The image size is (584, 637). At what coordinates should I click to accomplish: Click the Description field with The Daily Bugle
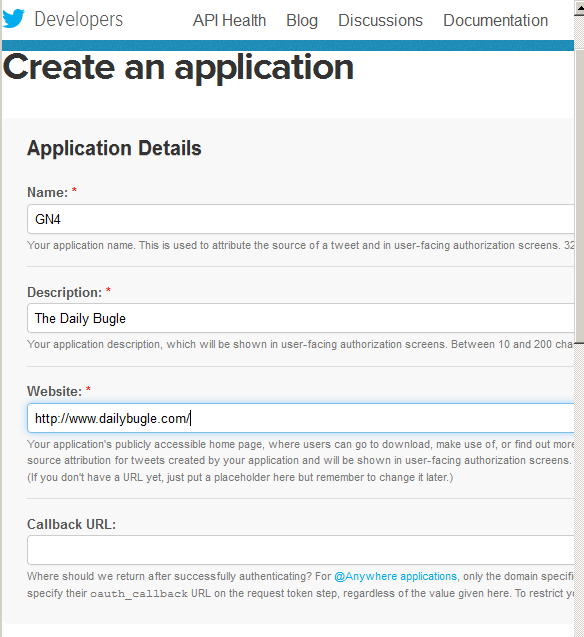pos(301,318)
